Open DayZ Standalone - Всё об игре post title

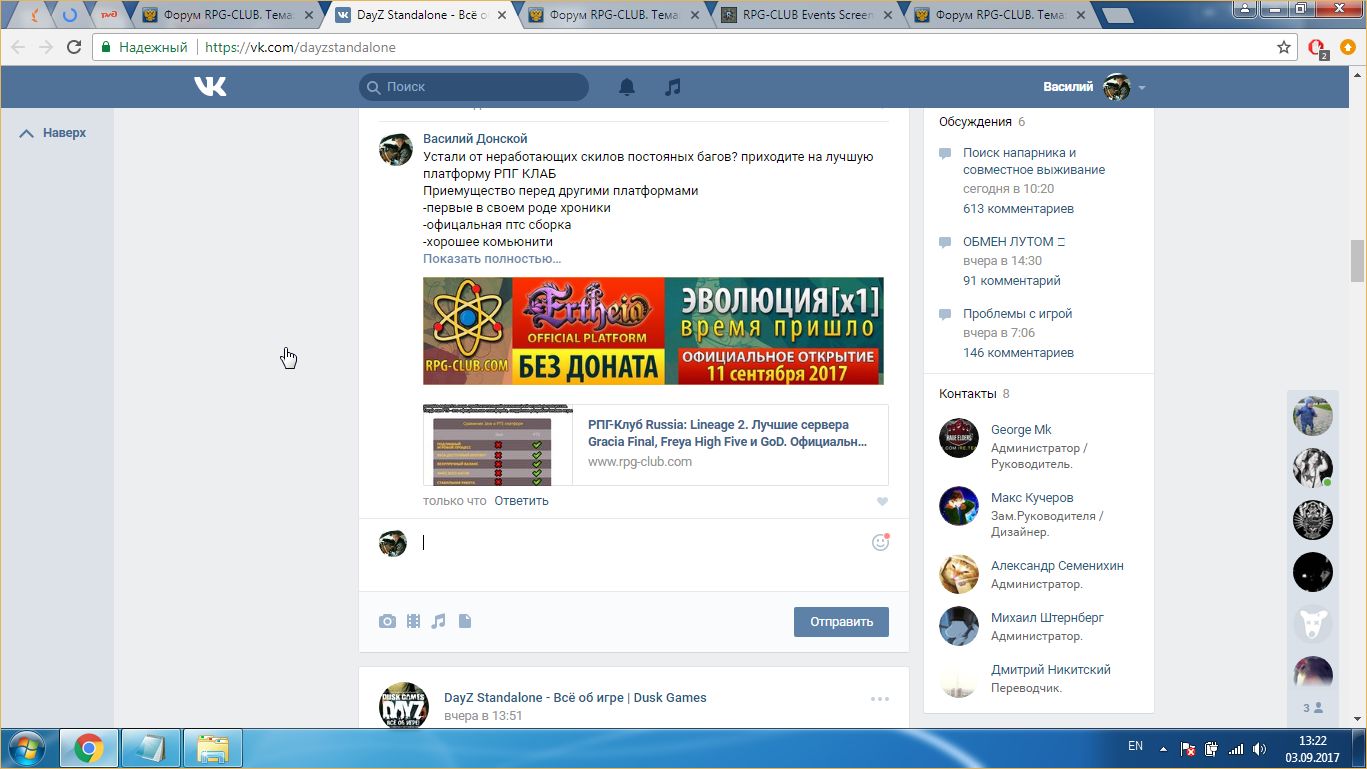575,697
